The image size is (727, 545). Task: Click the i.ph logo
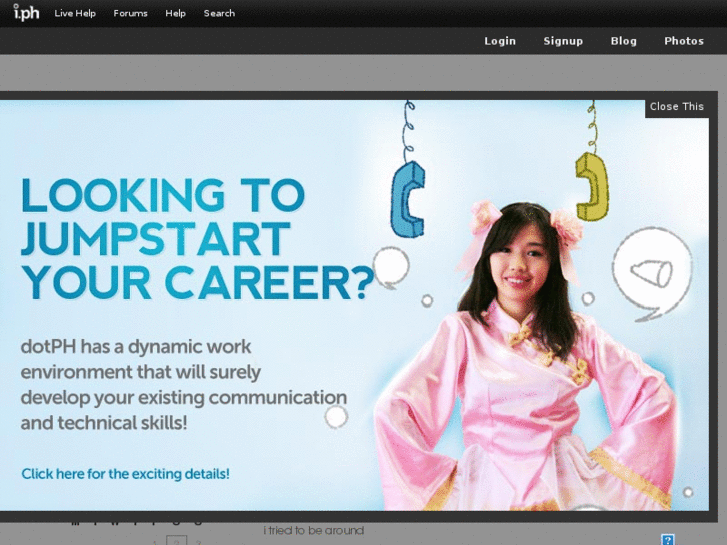click(x=26, y=13)
